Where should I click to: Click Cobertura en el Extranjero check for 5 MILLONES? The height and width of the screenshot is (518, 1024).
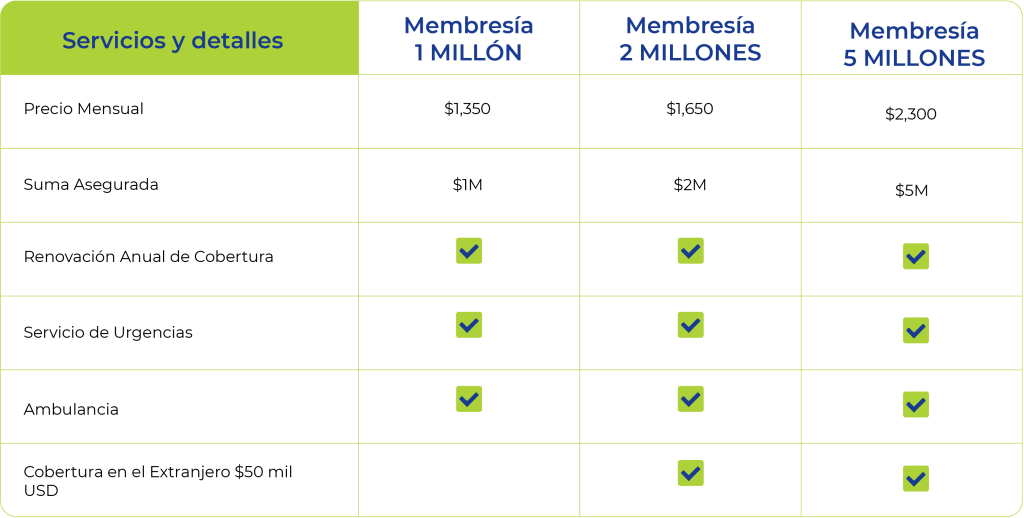point(916,479)
